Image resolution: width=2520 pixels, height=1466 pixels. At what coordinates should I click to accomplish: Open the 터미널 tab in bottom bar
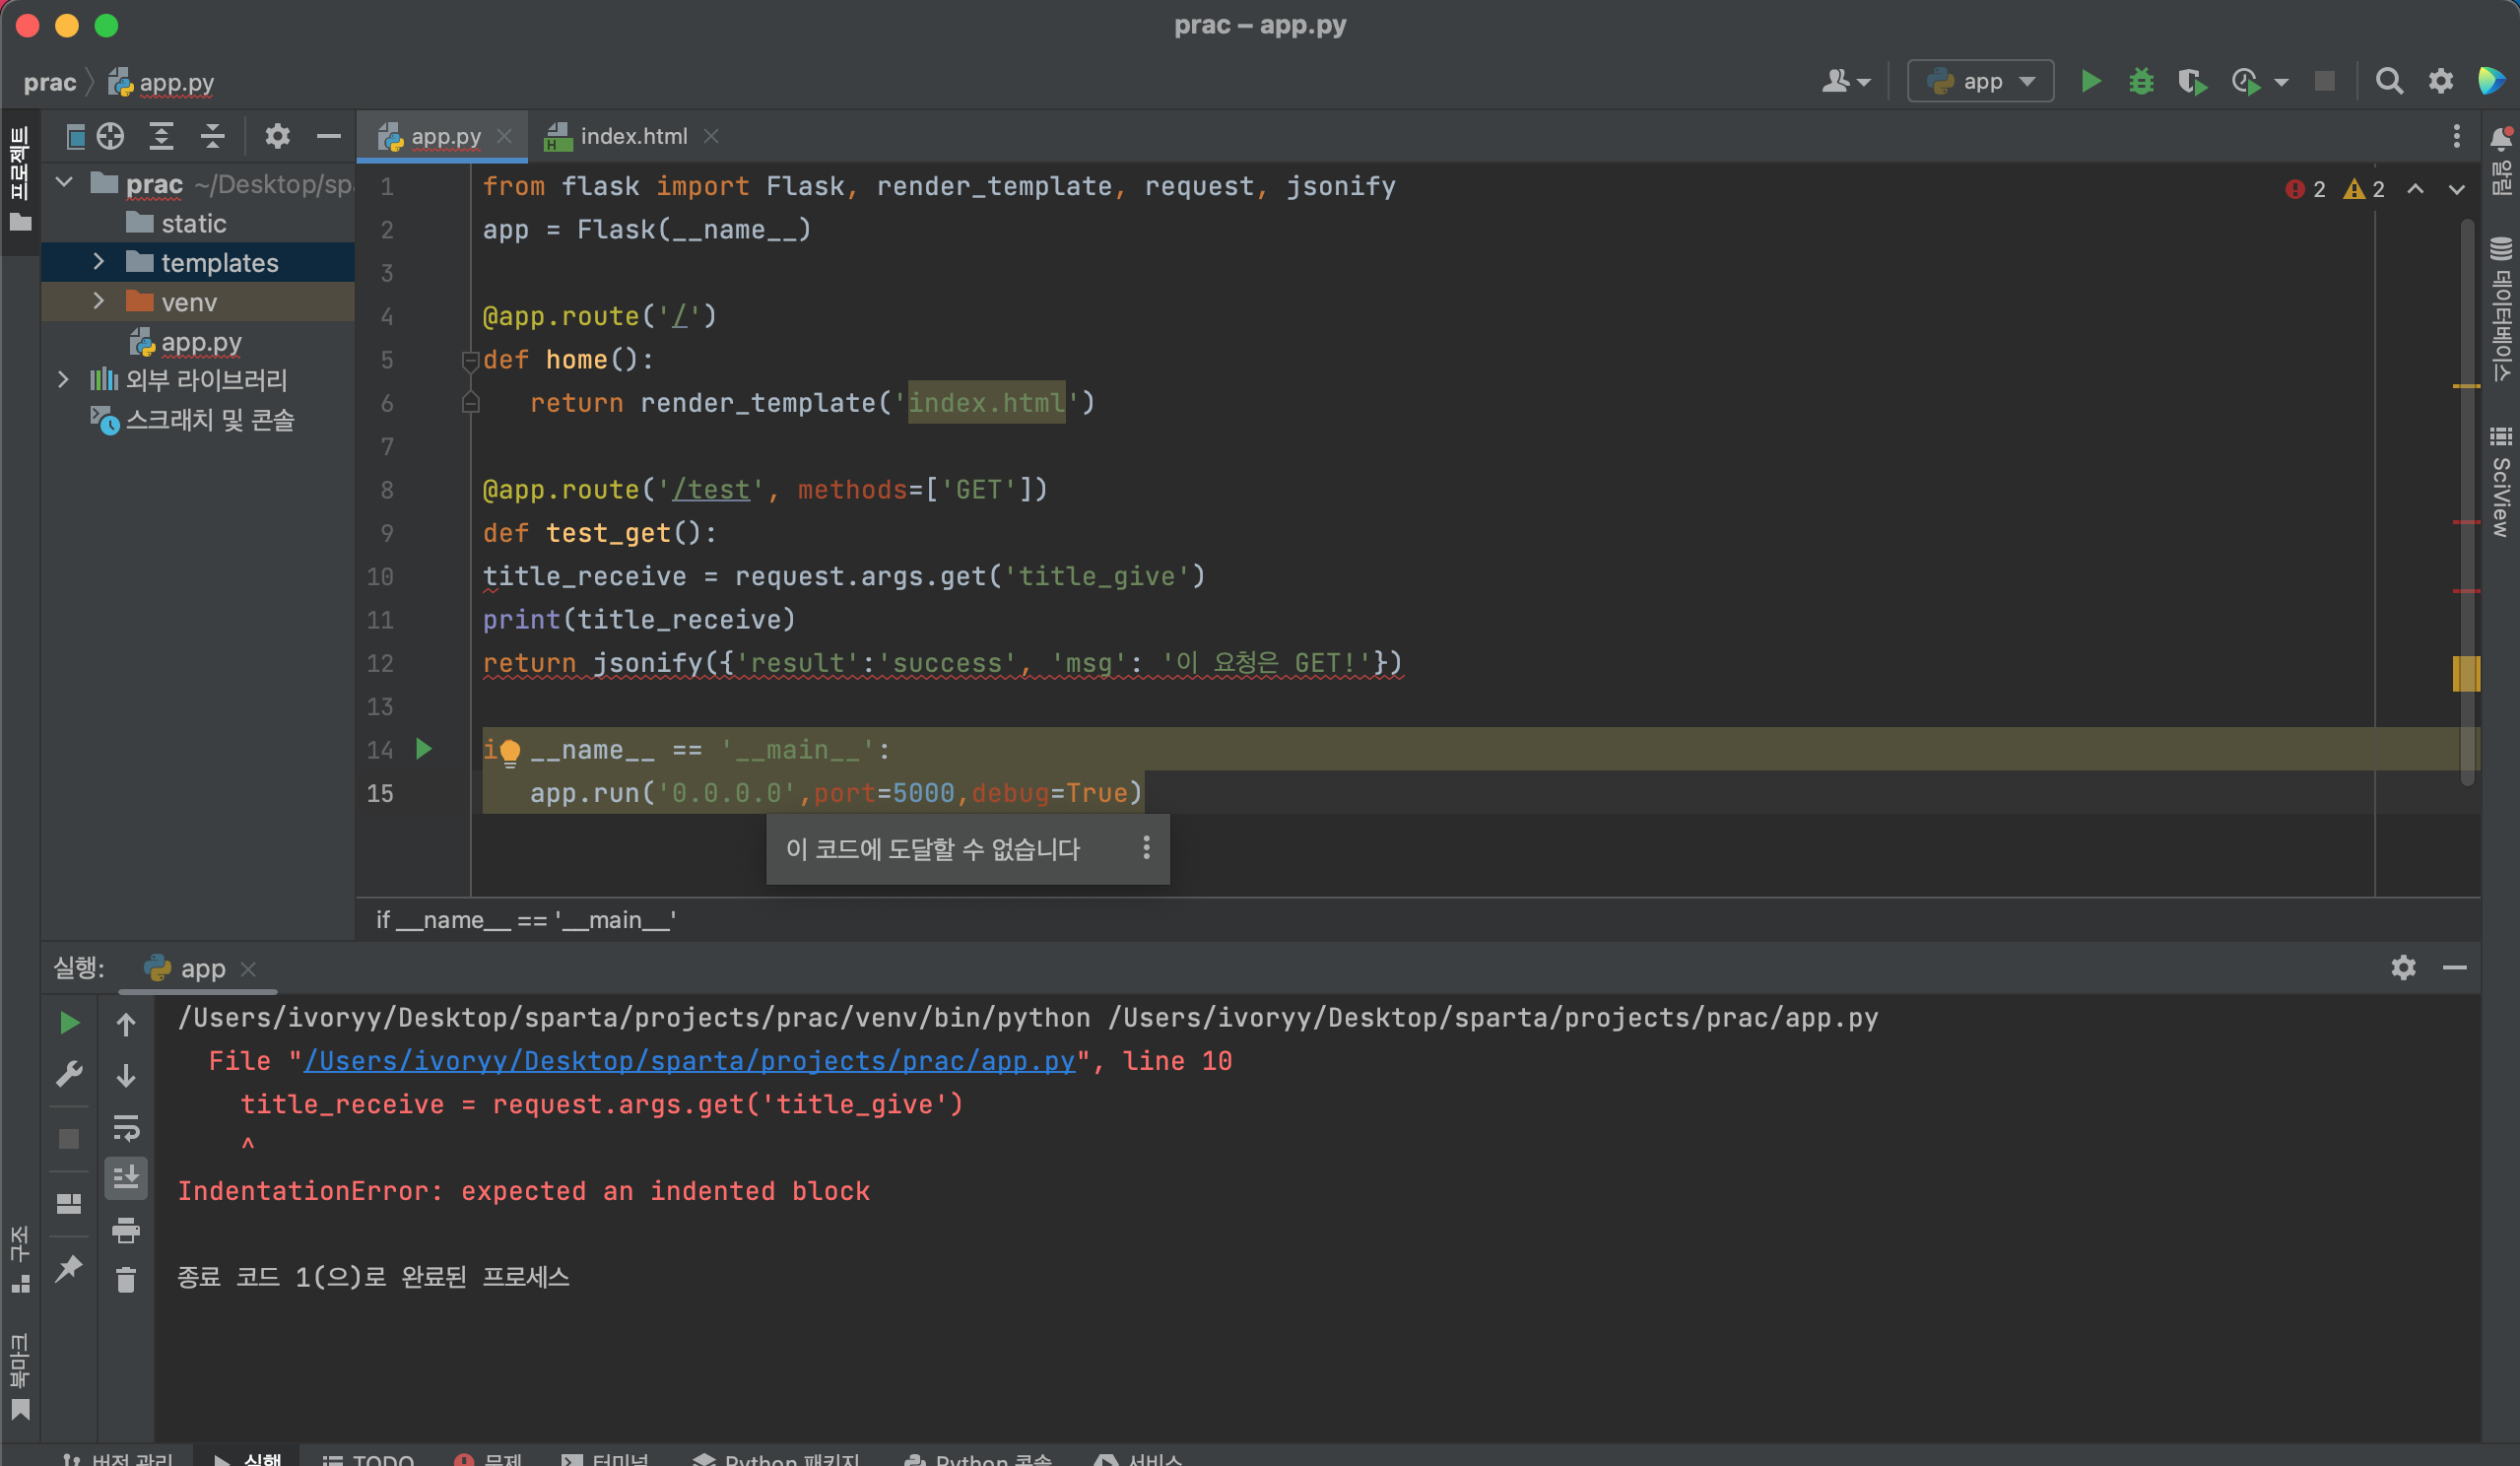coord(605,1458)
